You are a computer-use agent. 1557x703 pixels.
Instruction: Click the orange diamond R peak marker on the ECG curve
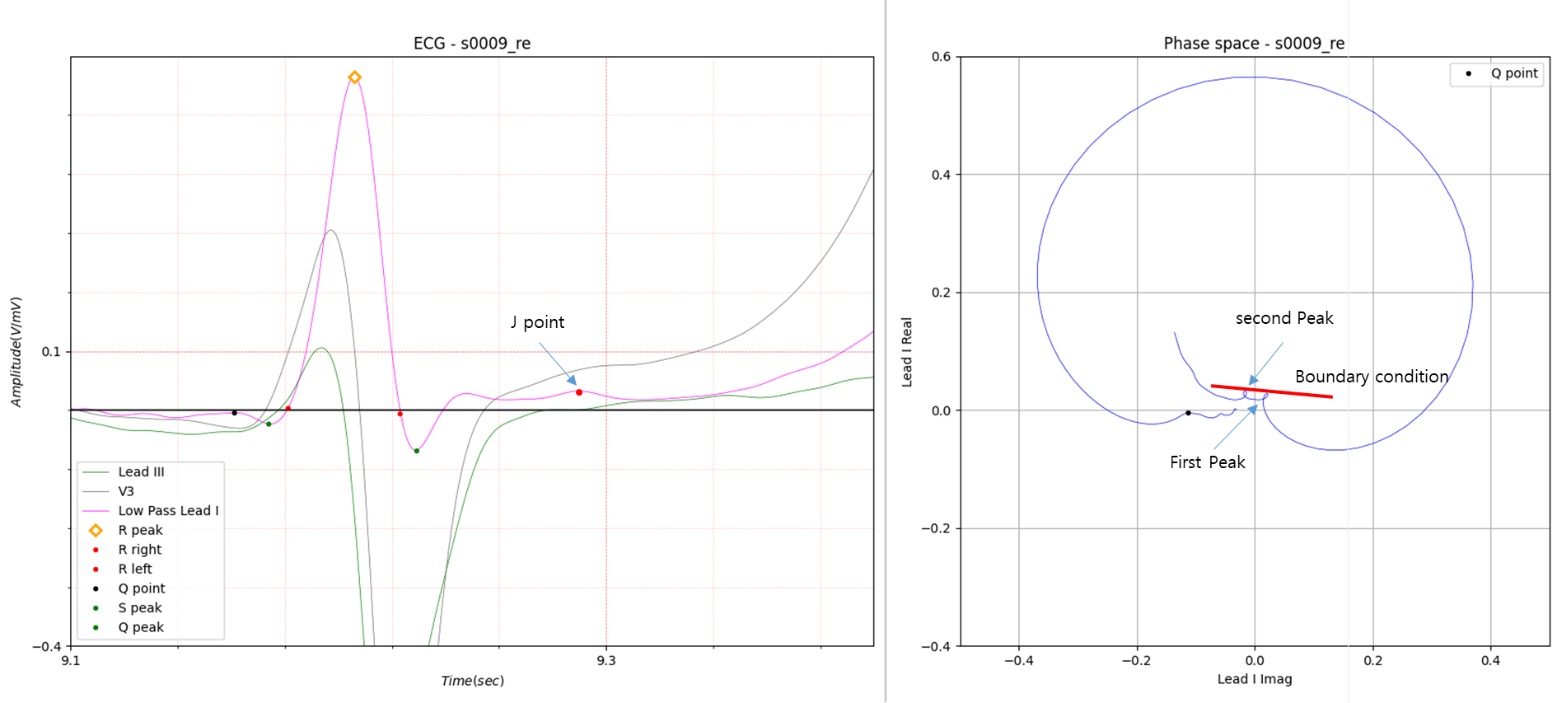point(354,77)
